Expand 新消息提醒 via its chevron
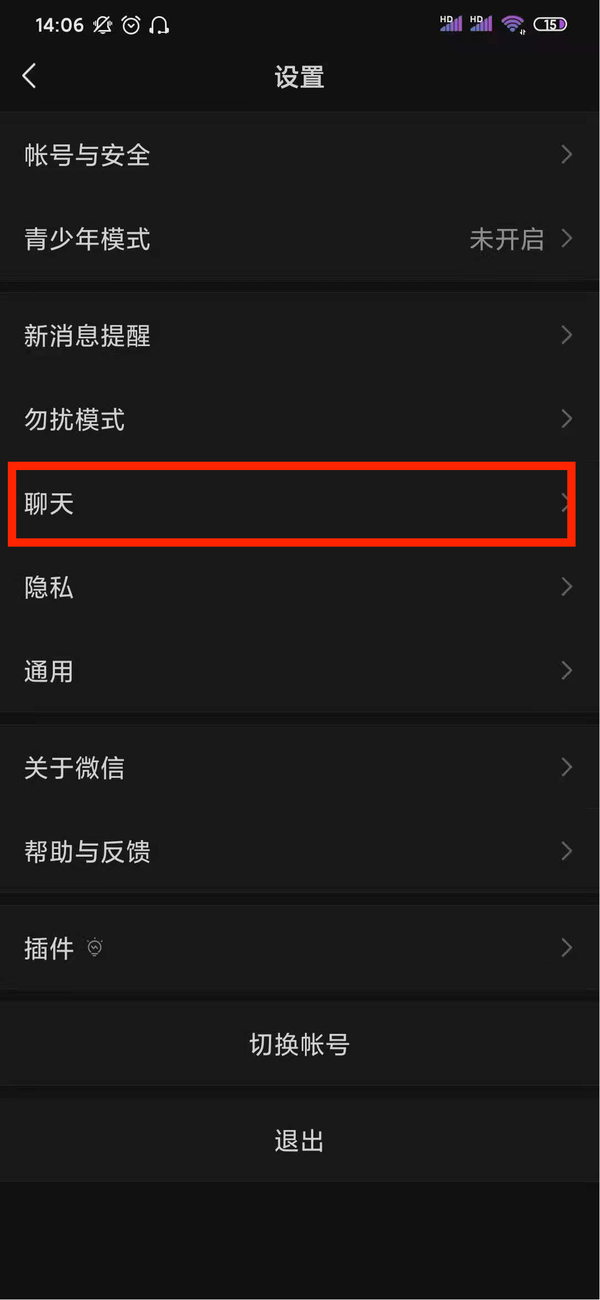600x1300 pixels. pyautogui.click(x=566, y=335)
